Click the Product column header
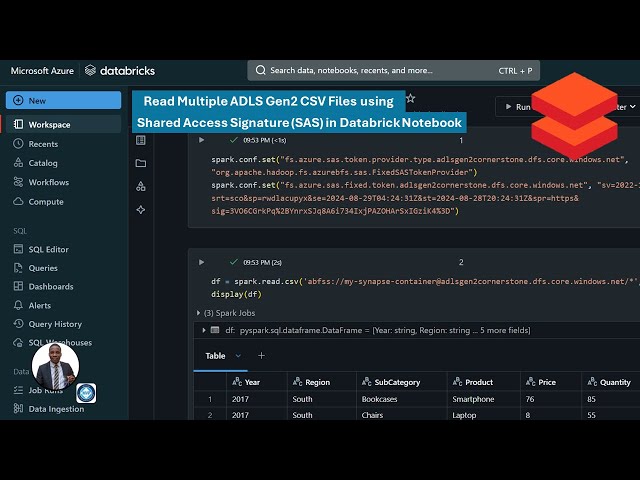The width and height of the screenshot is (640, 480). coord(484,382)
